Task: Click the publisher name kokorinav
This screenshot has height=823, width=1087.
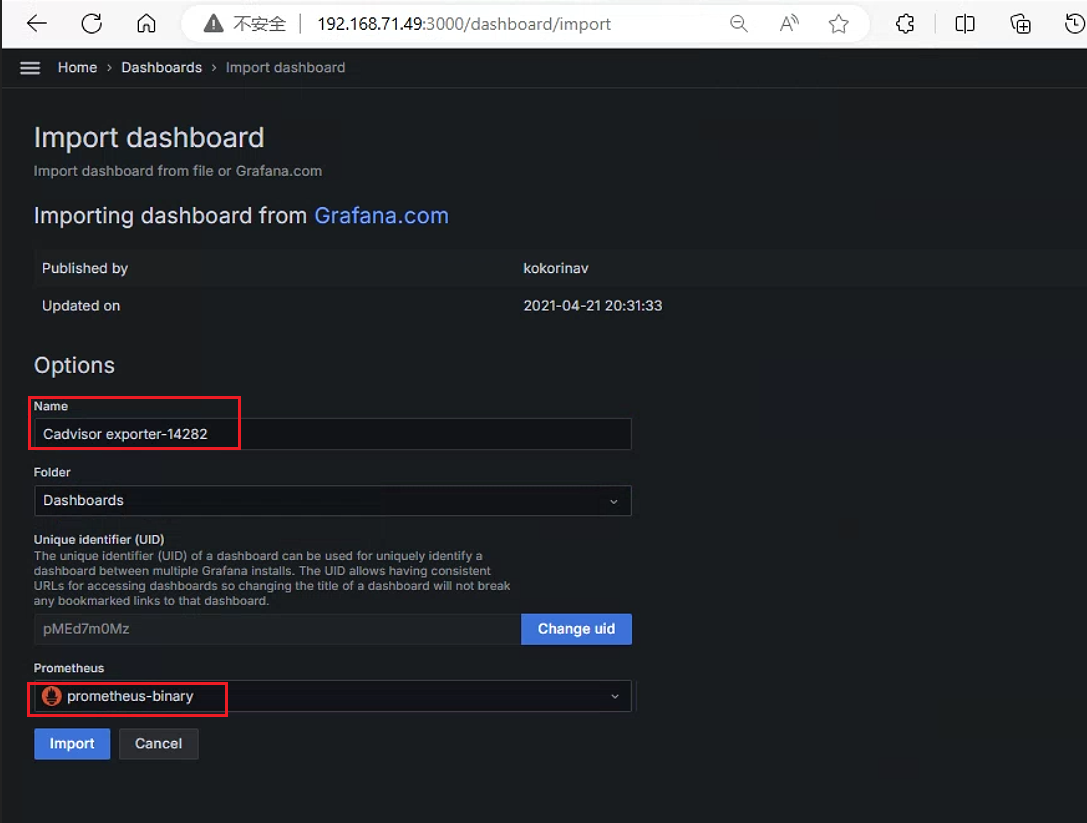Action: pyautogui.click(x=555, y=268)
